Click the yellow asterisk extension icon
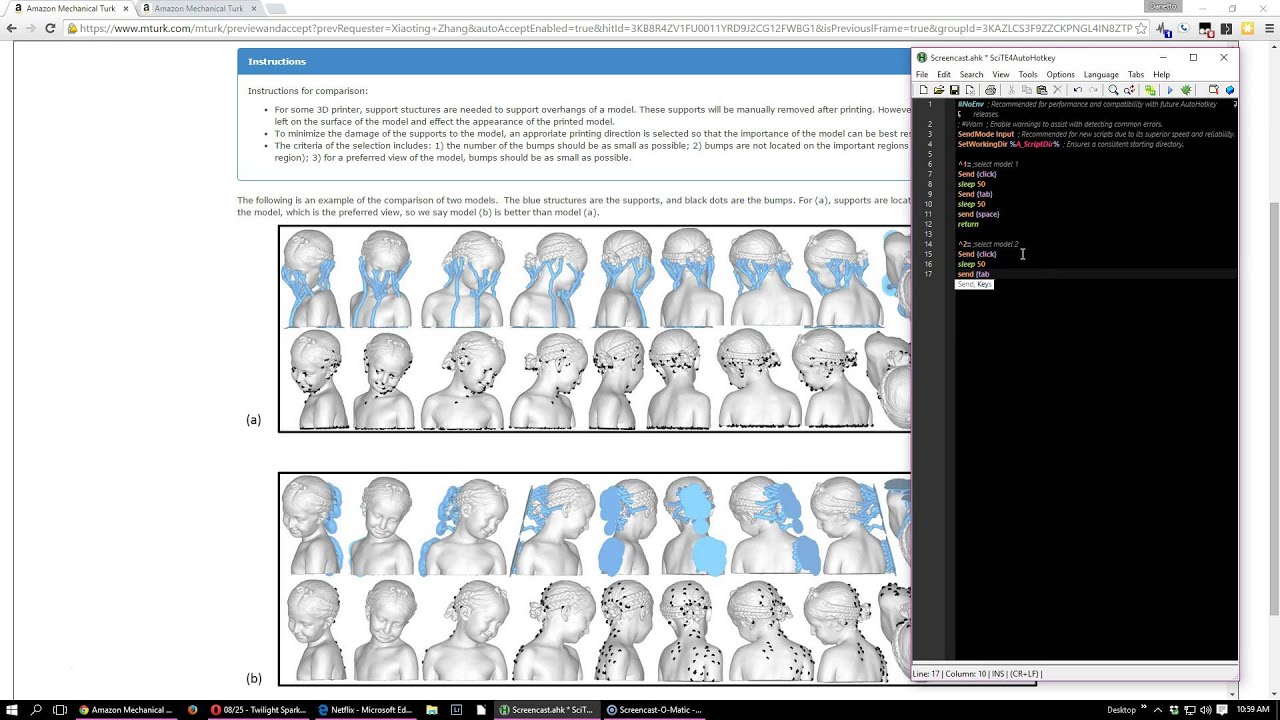The image size is (1280, 720). point(1247,29)
